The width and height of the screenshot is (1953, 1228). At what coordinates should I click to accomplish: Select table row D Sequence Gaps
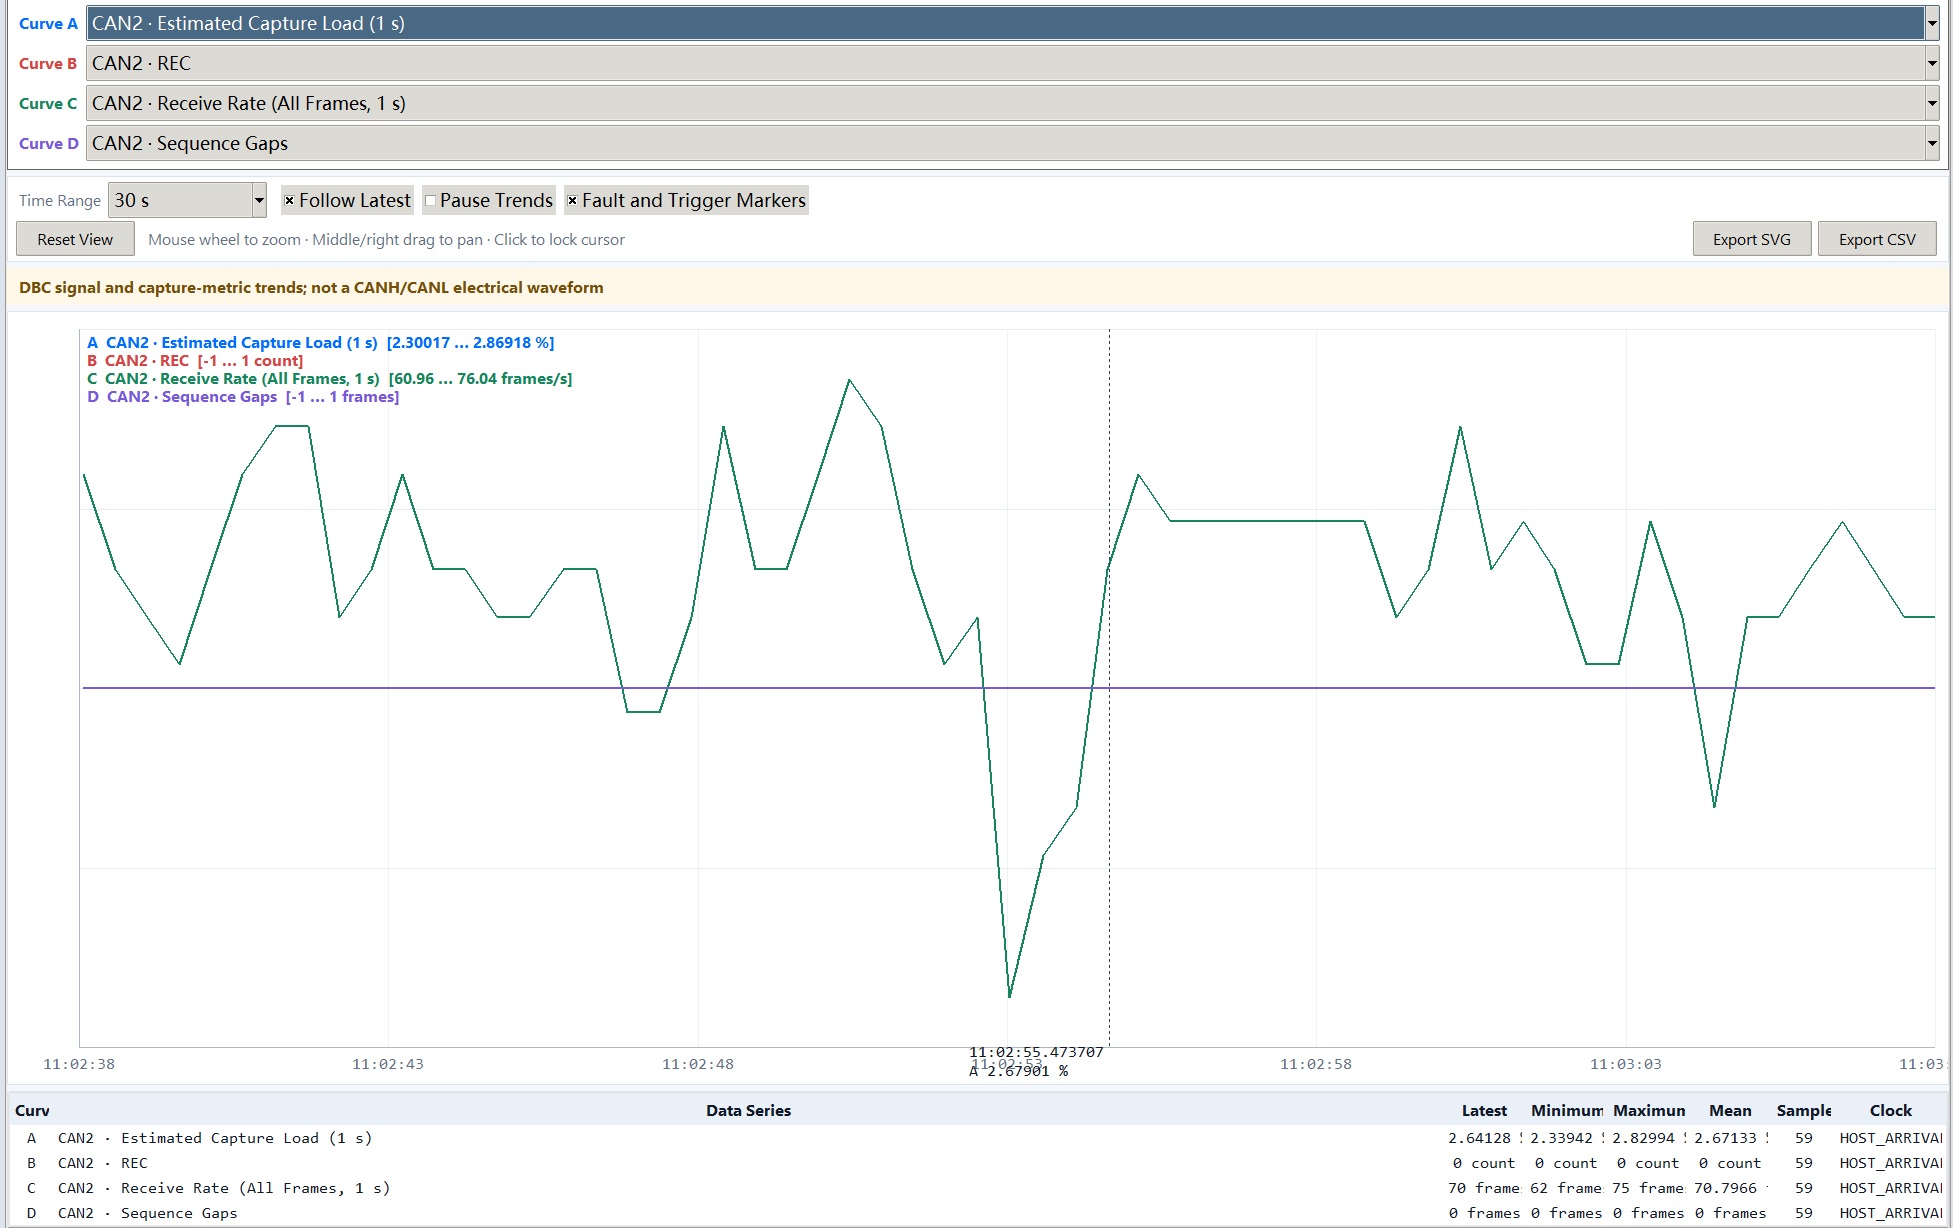(x=978, y=1213)
